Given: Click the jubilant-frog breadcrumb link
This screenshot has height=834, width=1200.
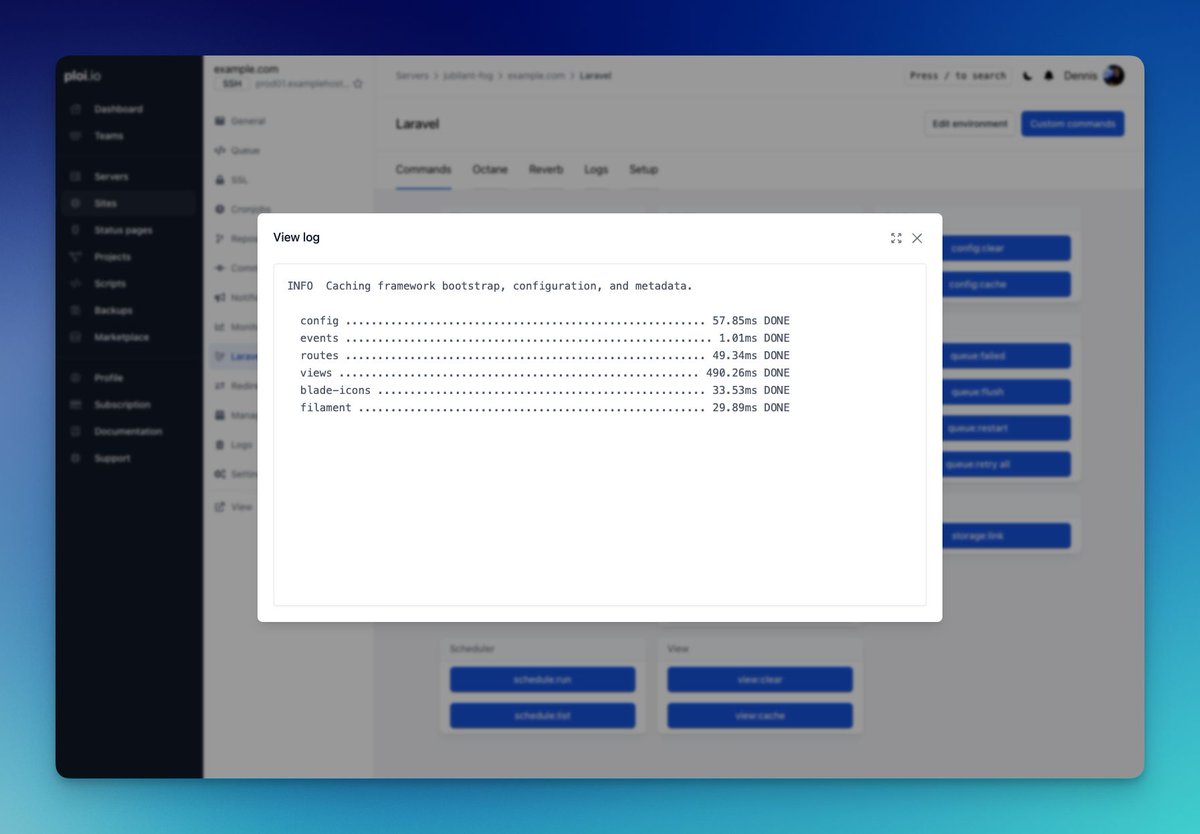Looking at the screenshot, I should (x=468, y=76).
